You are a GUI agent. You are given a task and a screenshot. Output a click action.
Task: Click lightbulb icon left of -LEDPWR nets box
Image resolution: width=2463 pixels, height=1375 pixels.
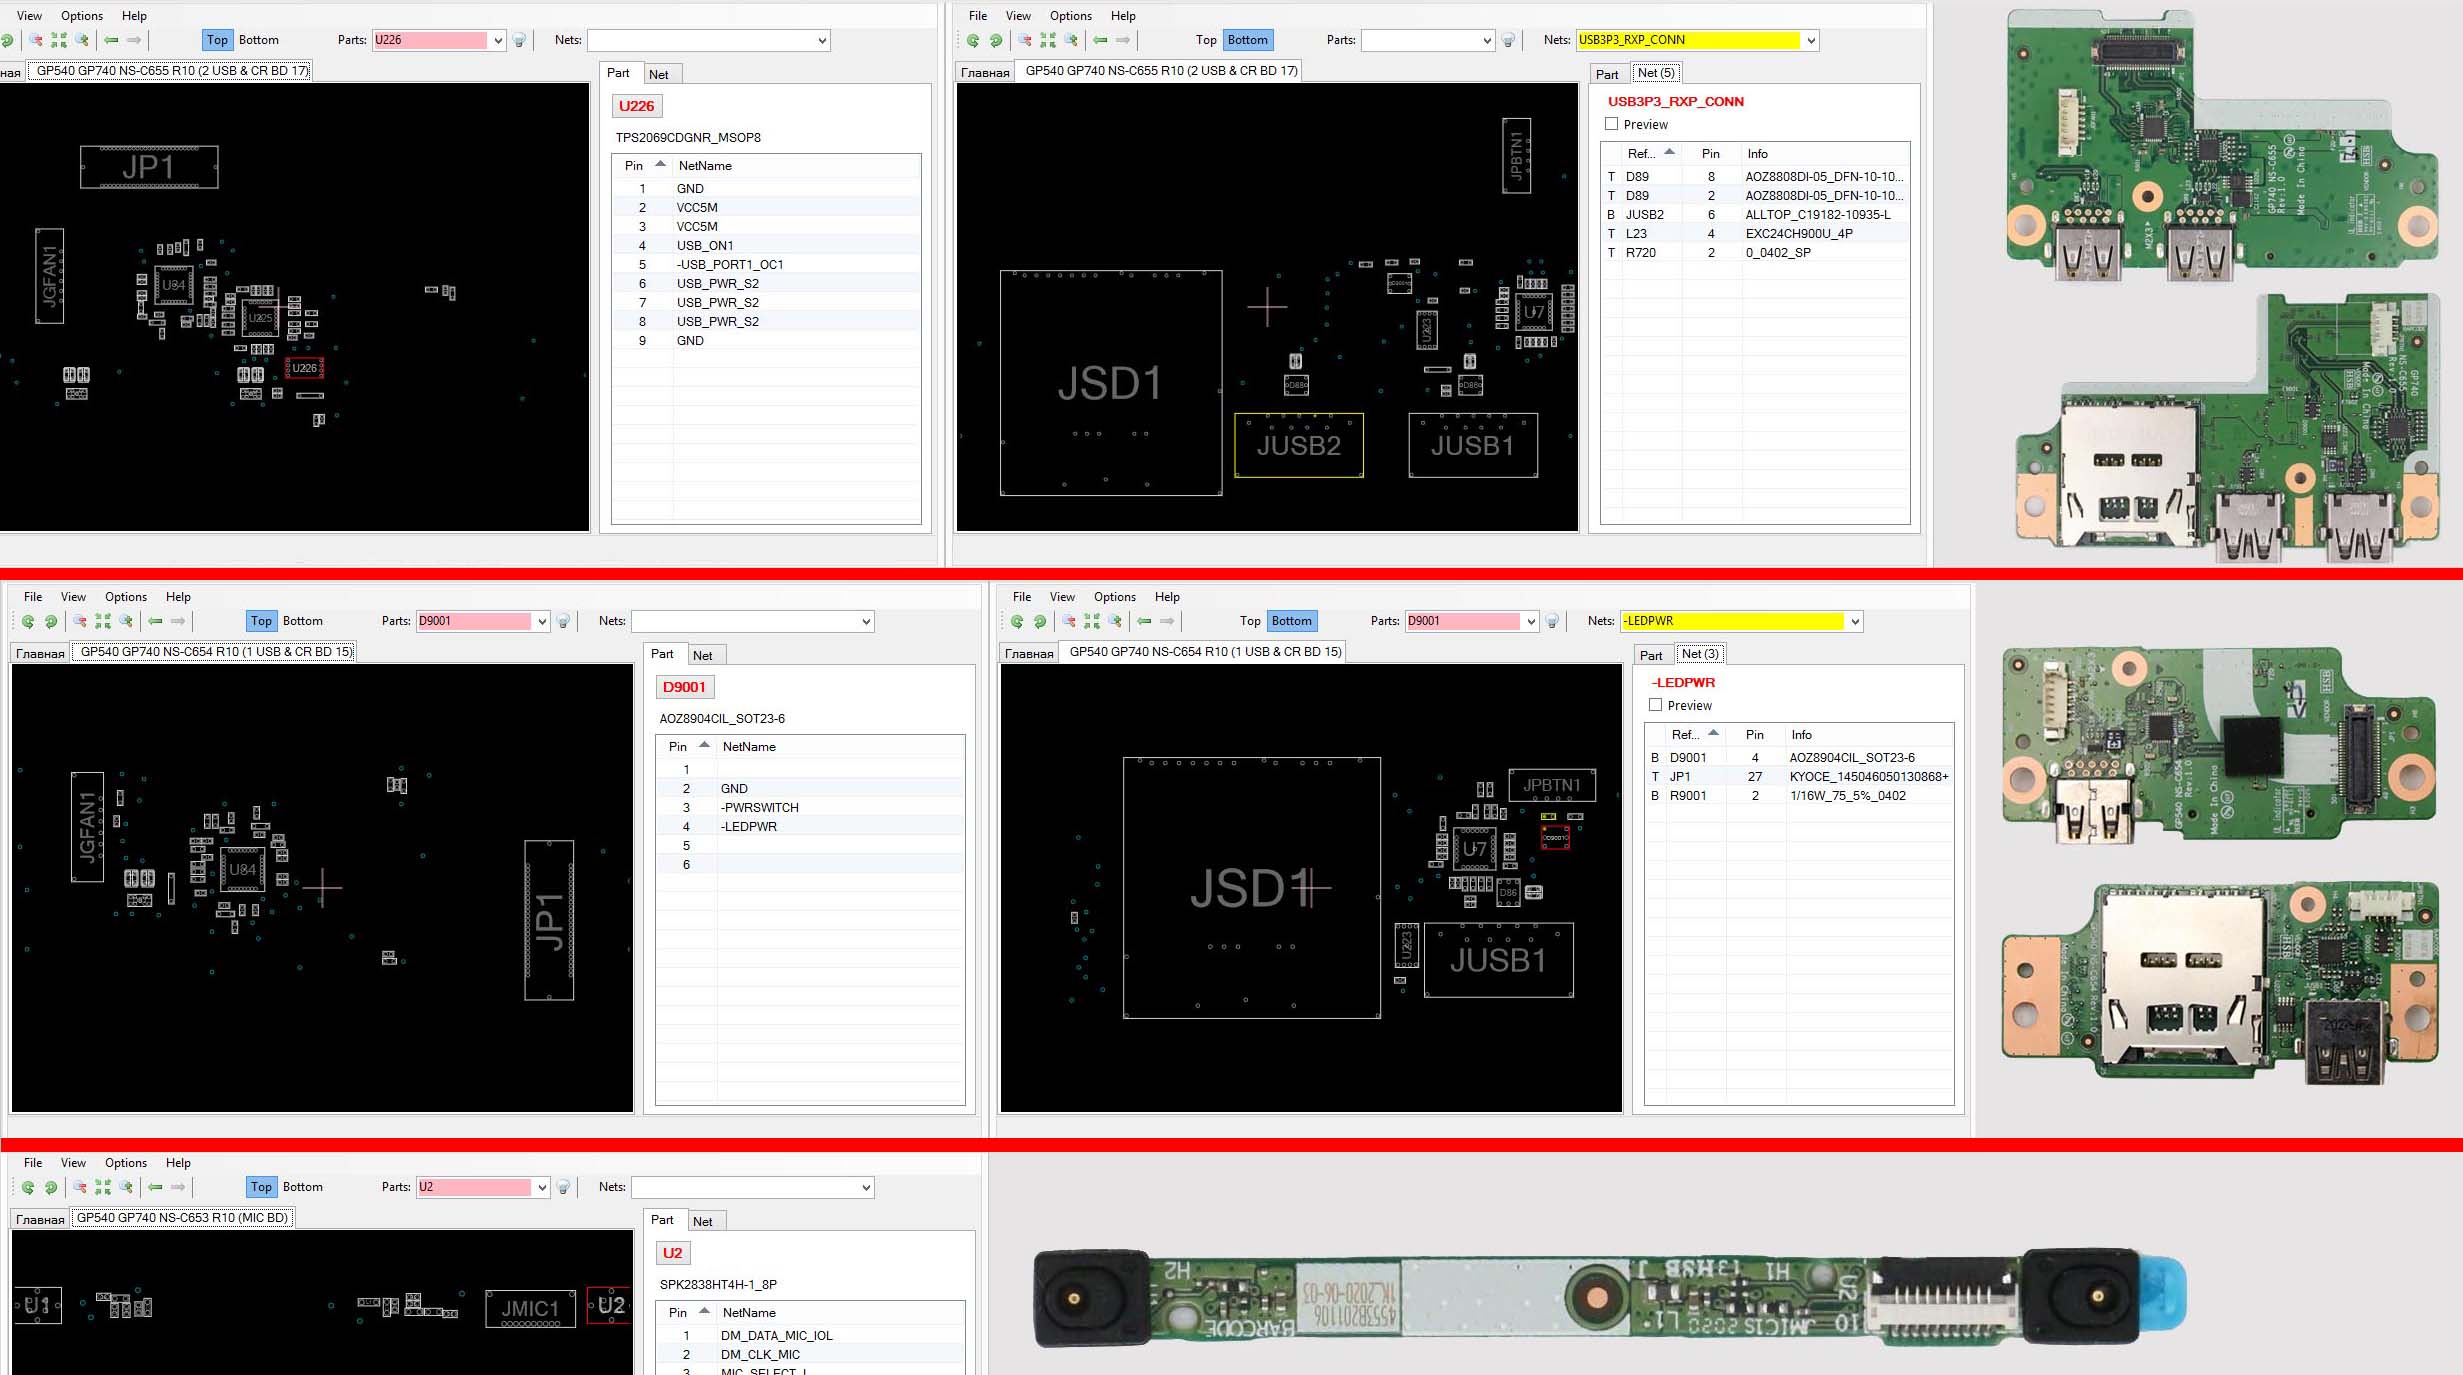(1553, 621)
